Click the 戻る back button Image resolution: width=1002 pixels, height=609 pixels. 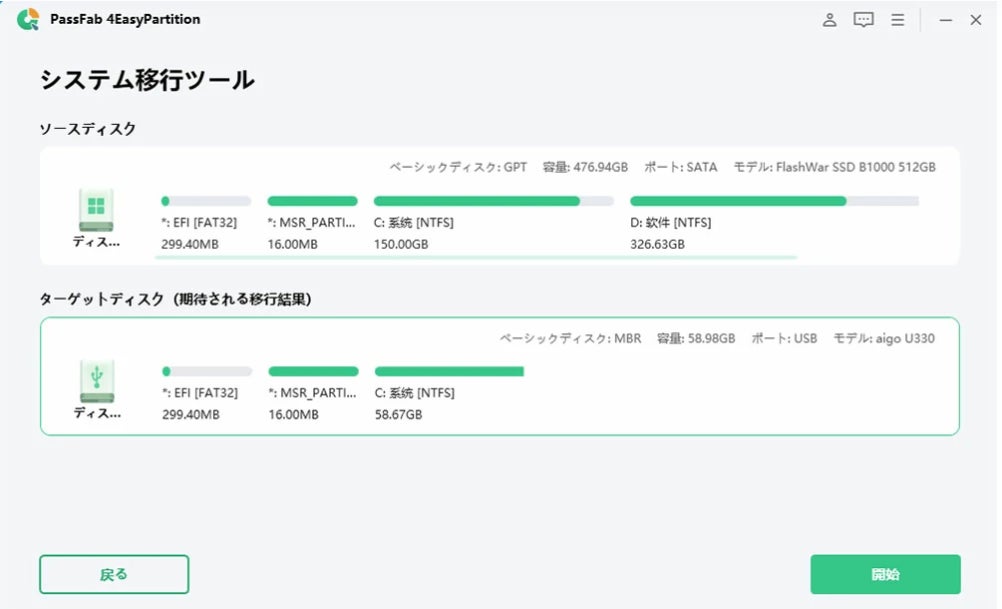pyautogui.click(x=114, y=574)
